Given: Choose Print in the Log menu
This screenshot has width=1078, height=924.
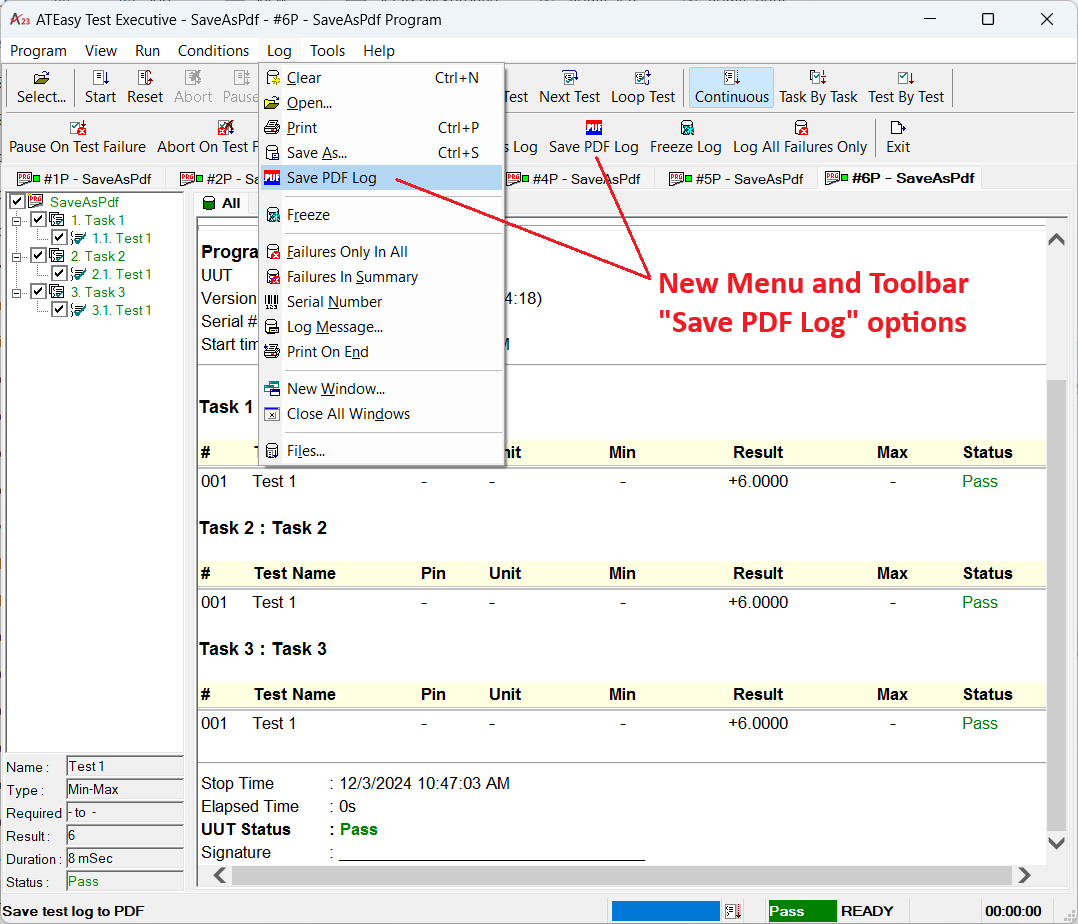Looking at the screenshot, I should point(382,128).
